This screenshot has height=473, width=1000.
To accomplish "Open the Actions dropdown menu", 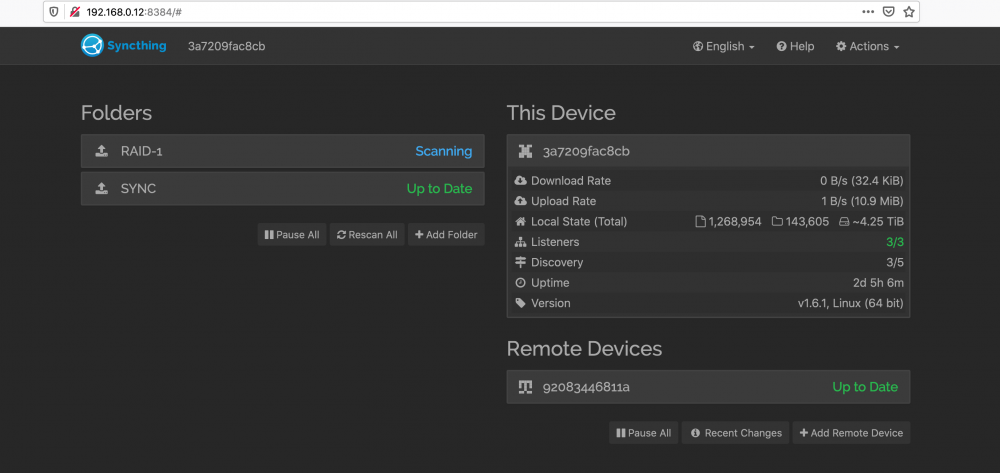I will tap(867, 47).
